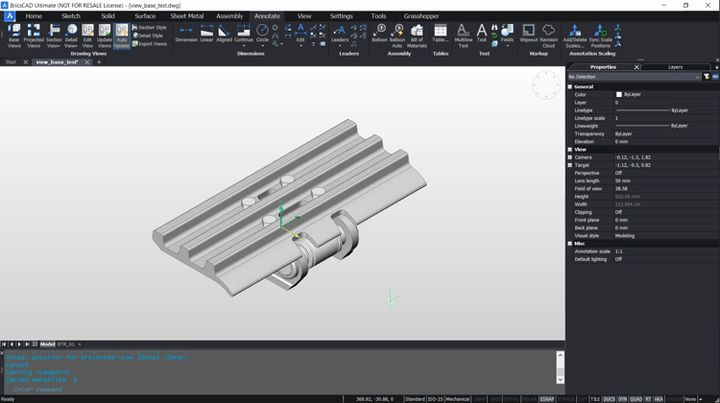Open the Section View tool

(54, 36)
